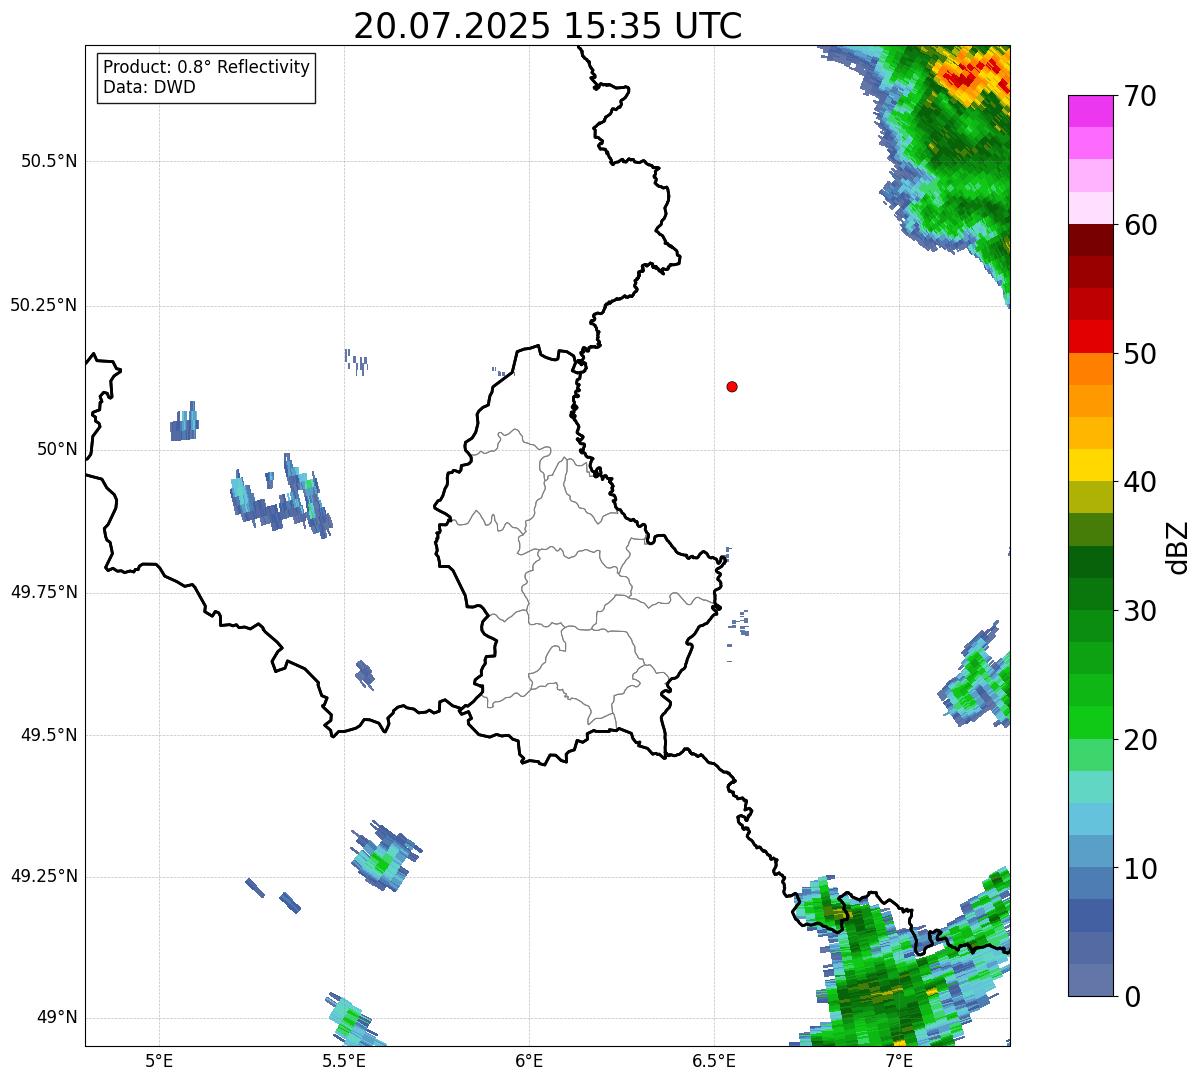Click the latitude label 50.25°N
Viewport: 1202px width, 1081px height.
click(x=44, y=305)
